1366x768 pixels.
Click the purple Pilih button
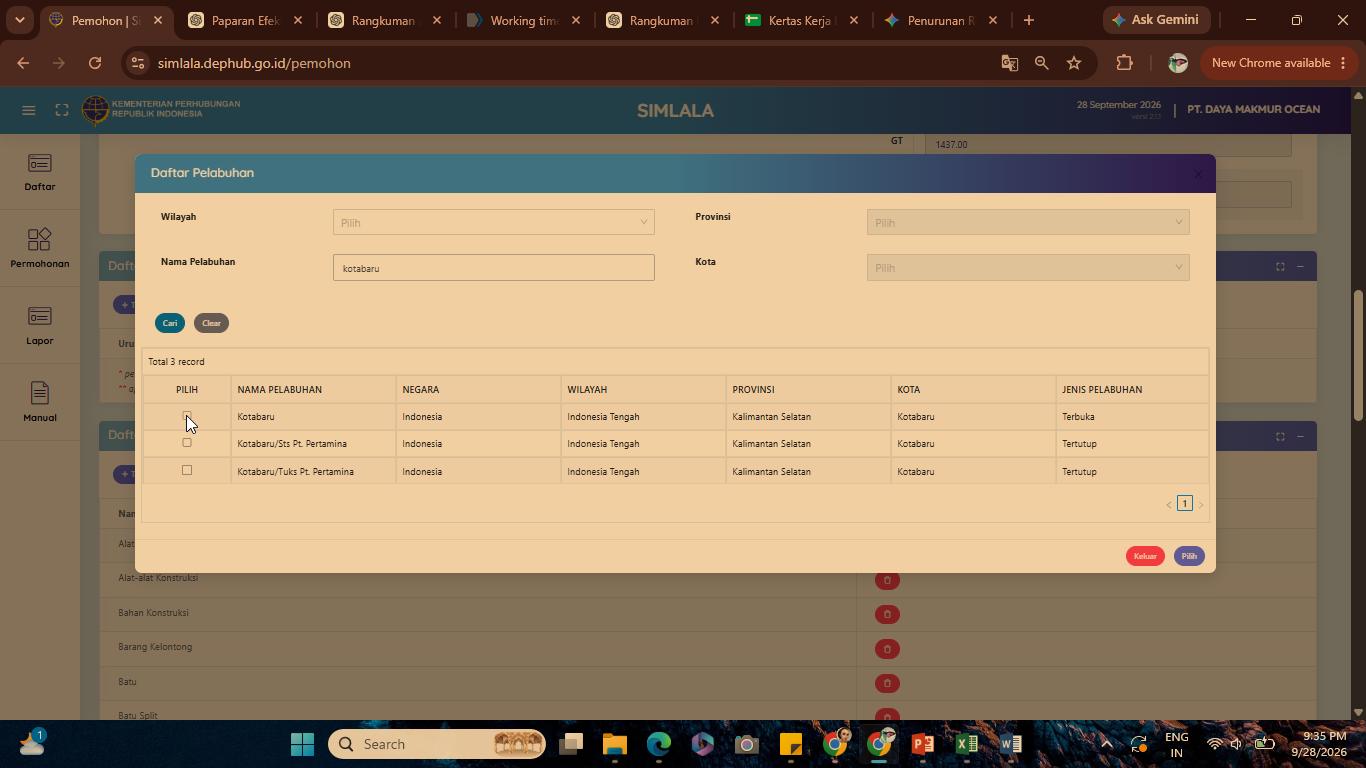pos(1189,556)
